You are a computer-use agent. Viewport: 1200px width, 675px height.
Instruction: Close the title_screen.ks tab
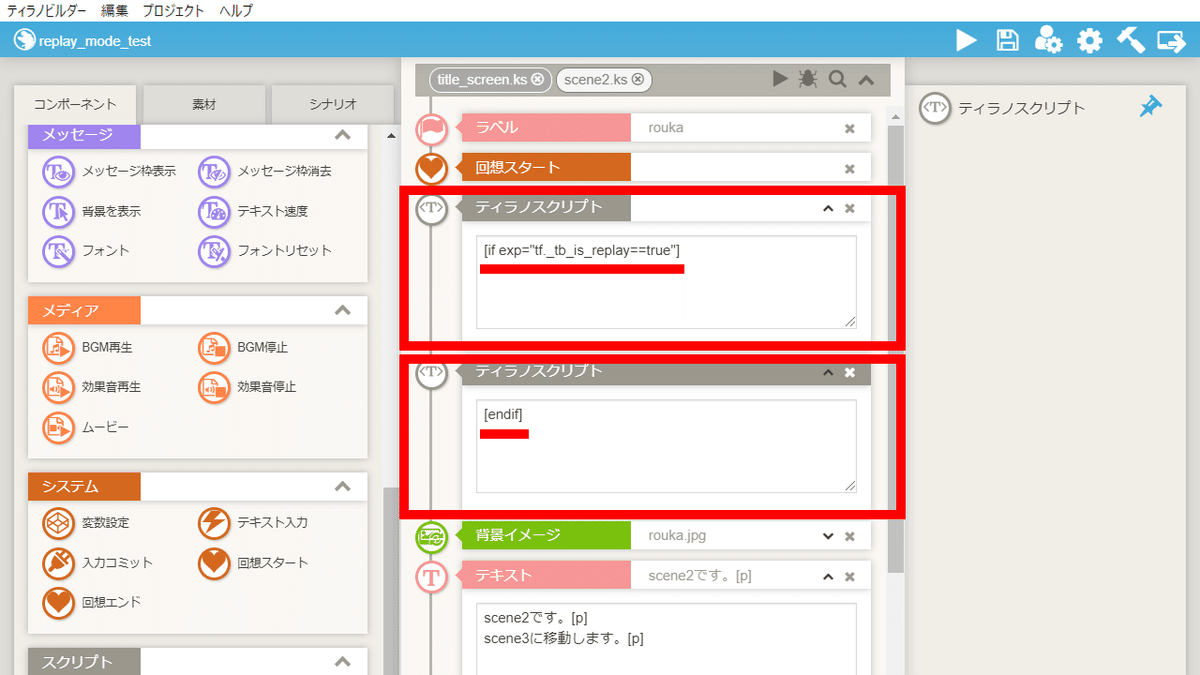coord(538,79)
